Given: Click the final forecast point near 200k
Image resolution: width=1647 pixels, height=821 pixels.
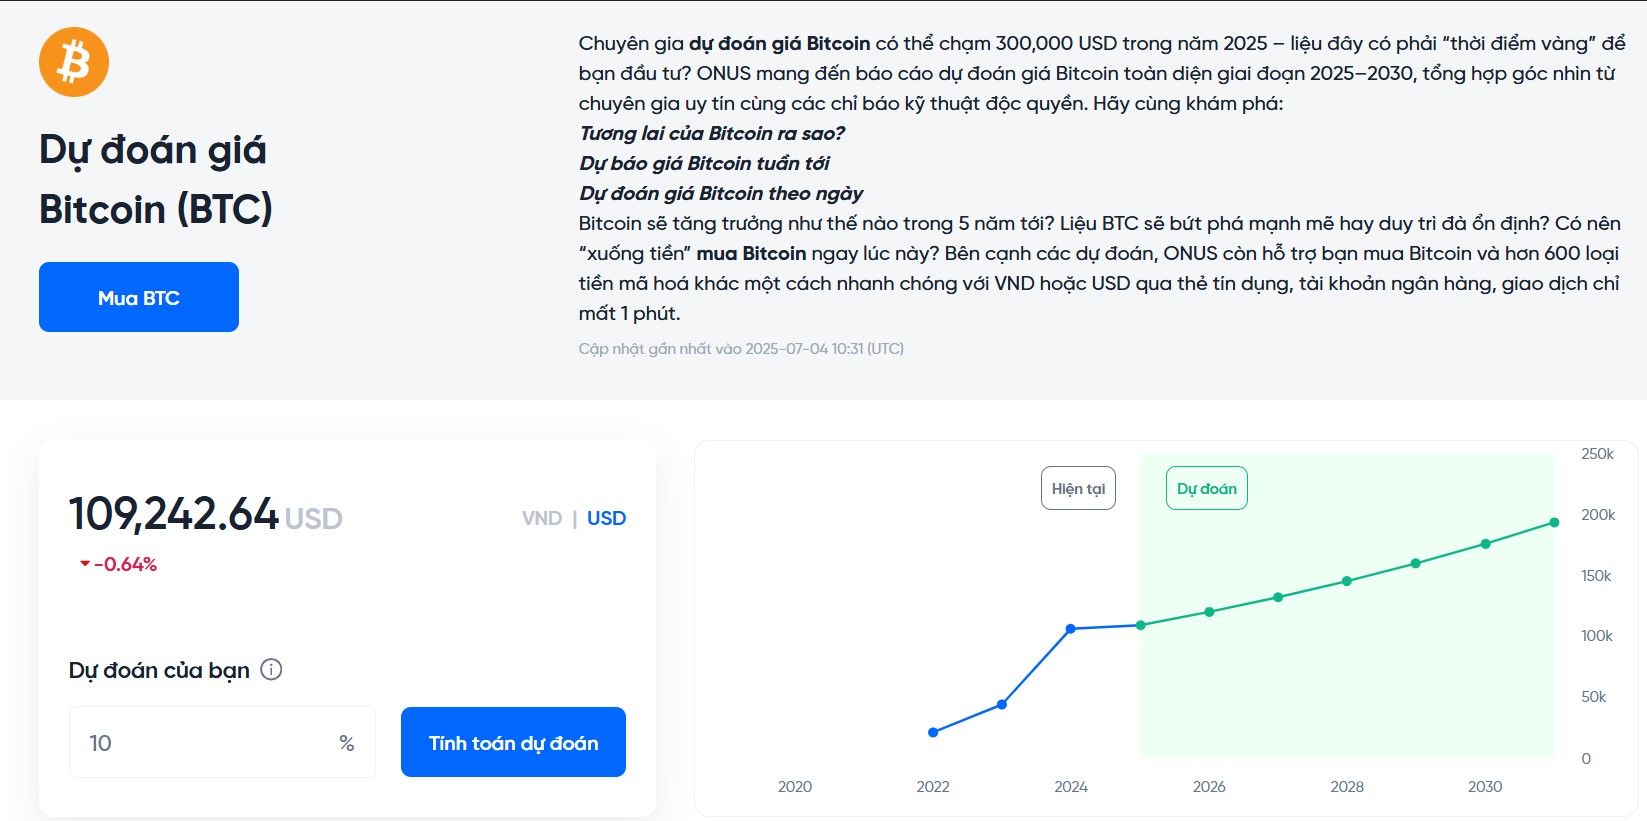Looking at the screenshot, I should [1554, 522].
